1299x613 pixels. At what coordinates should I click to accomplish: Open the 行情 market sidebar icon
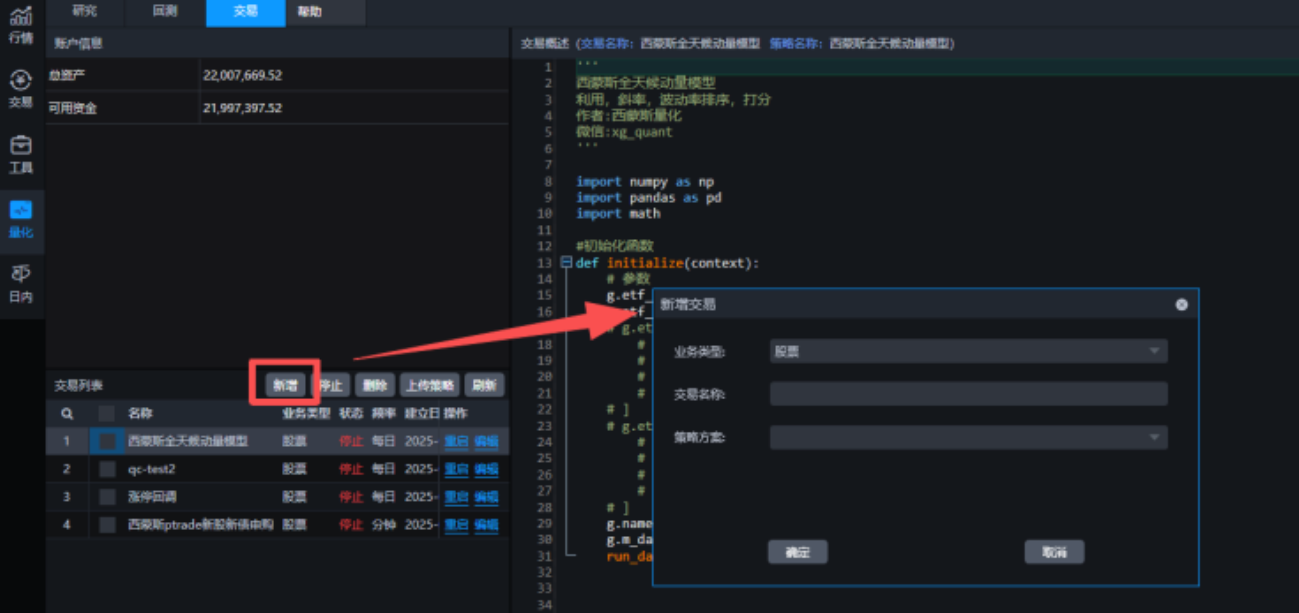(x=21, y=24)
